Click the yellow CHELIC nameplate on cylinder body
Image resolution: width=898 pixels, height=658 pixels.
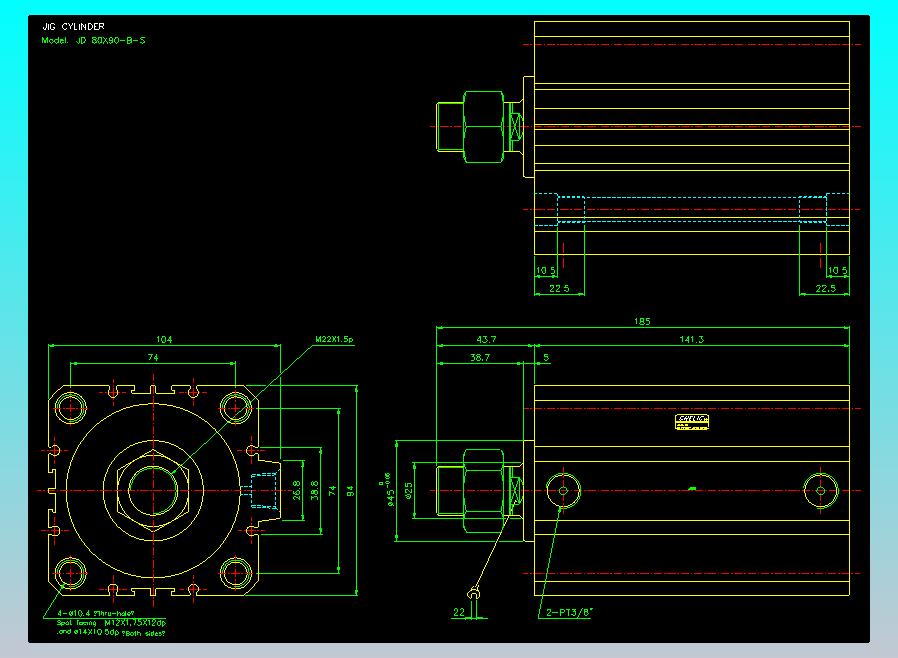click(x=692, y=422)
